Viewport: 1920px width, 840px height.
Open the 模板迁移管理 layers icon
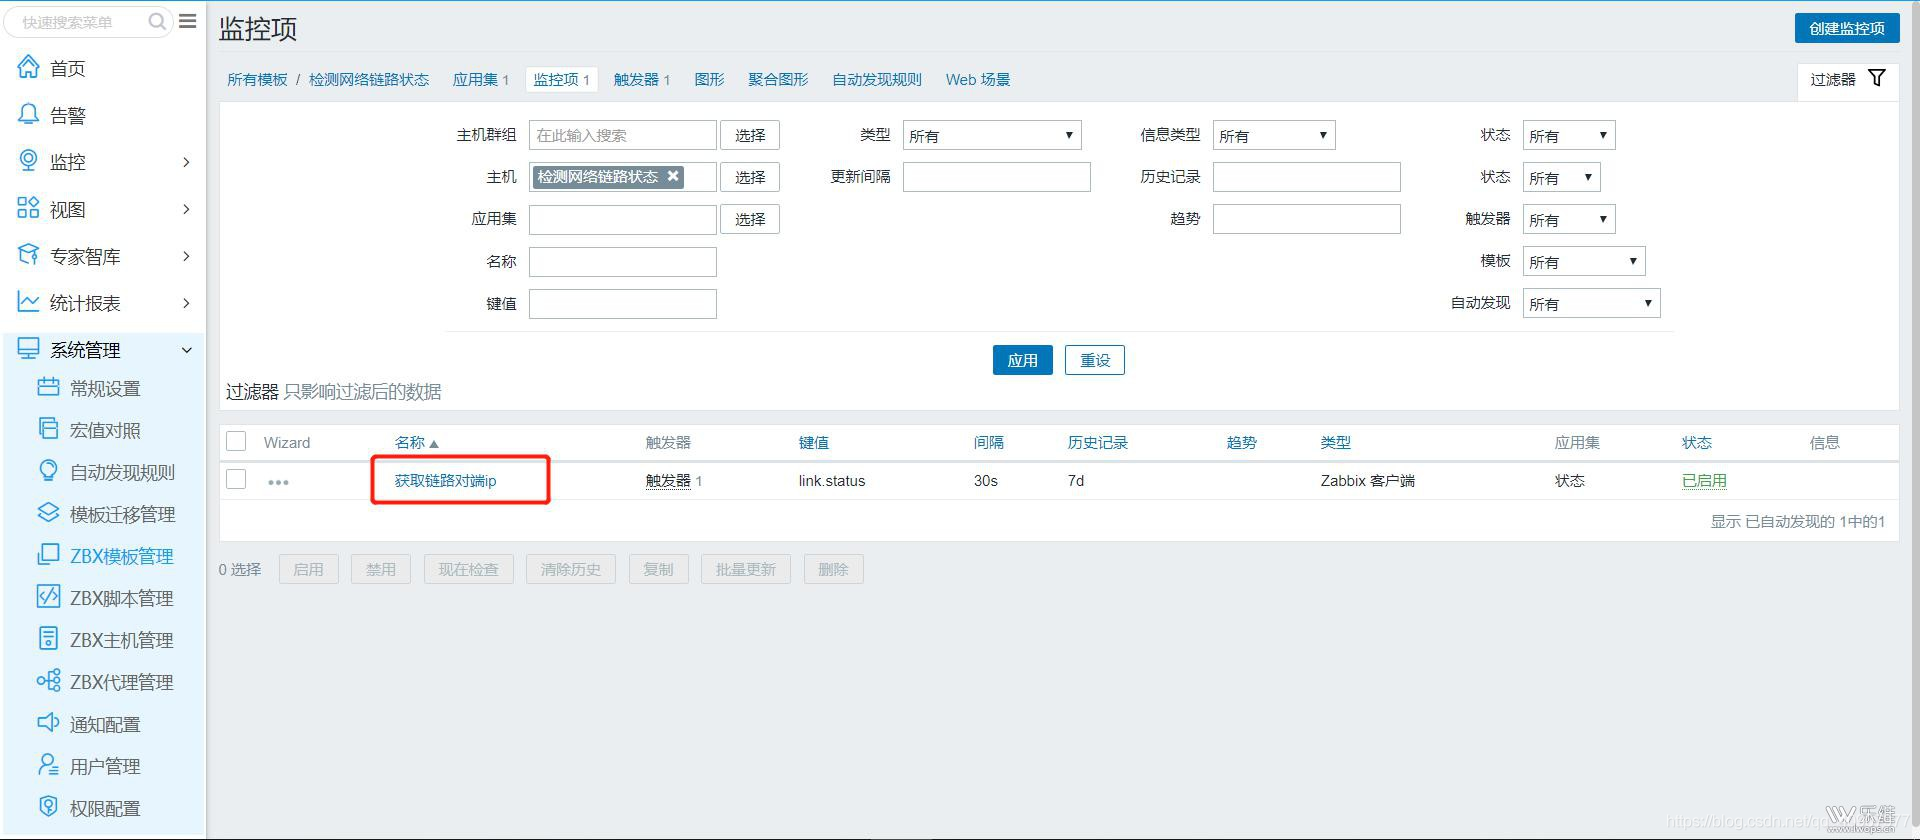[48, 513]
